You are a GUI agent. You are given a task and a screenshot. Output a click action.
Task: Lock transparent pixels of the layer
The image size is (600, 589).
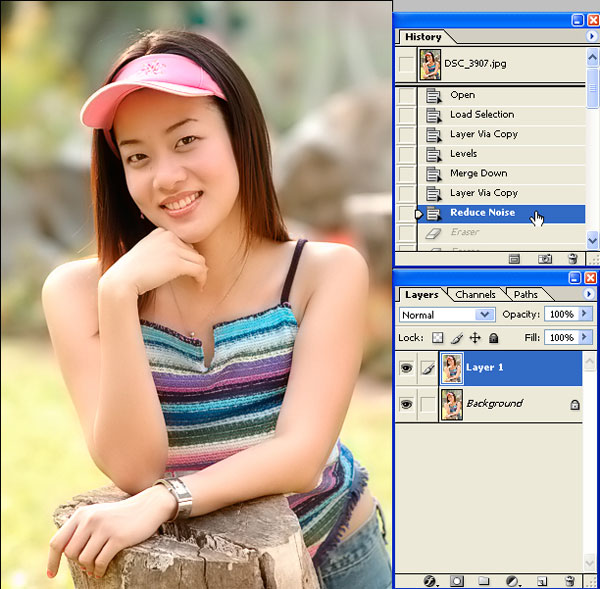click(x=437, y=338)
